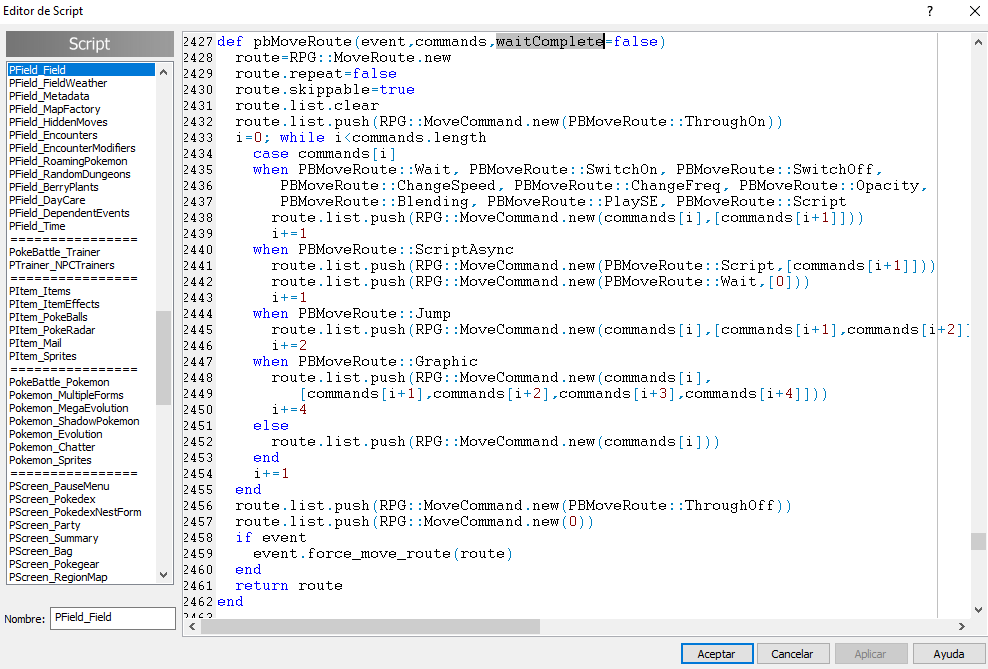Click the question mark help button in title bar
Screen dimensions: 988x669
point(930,11)
